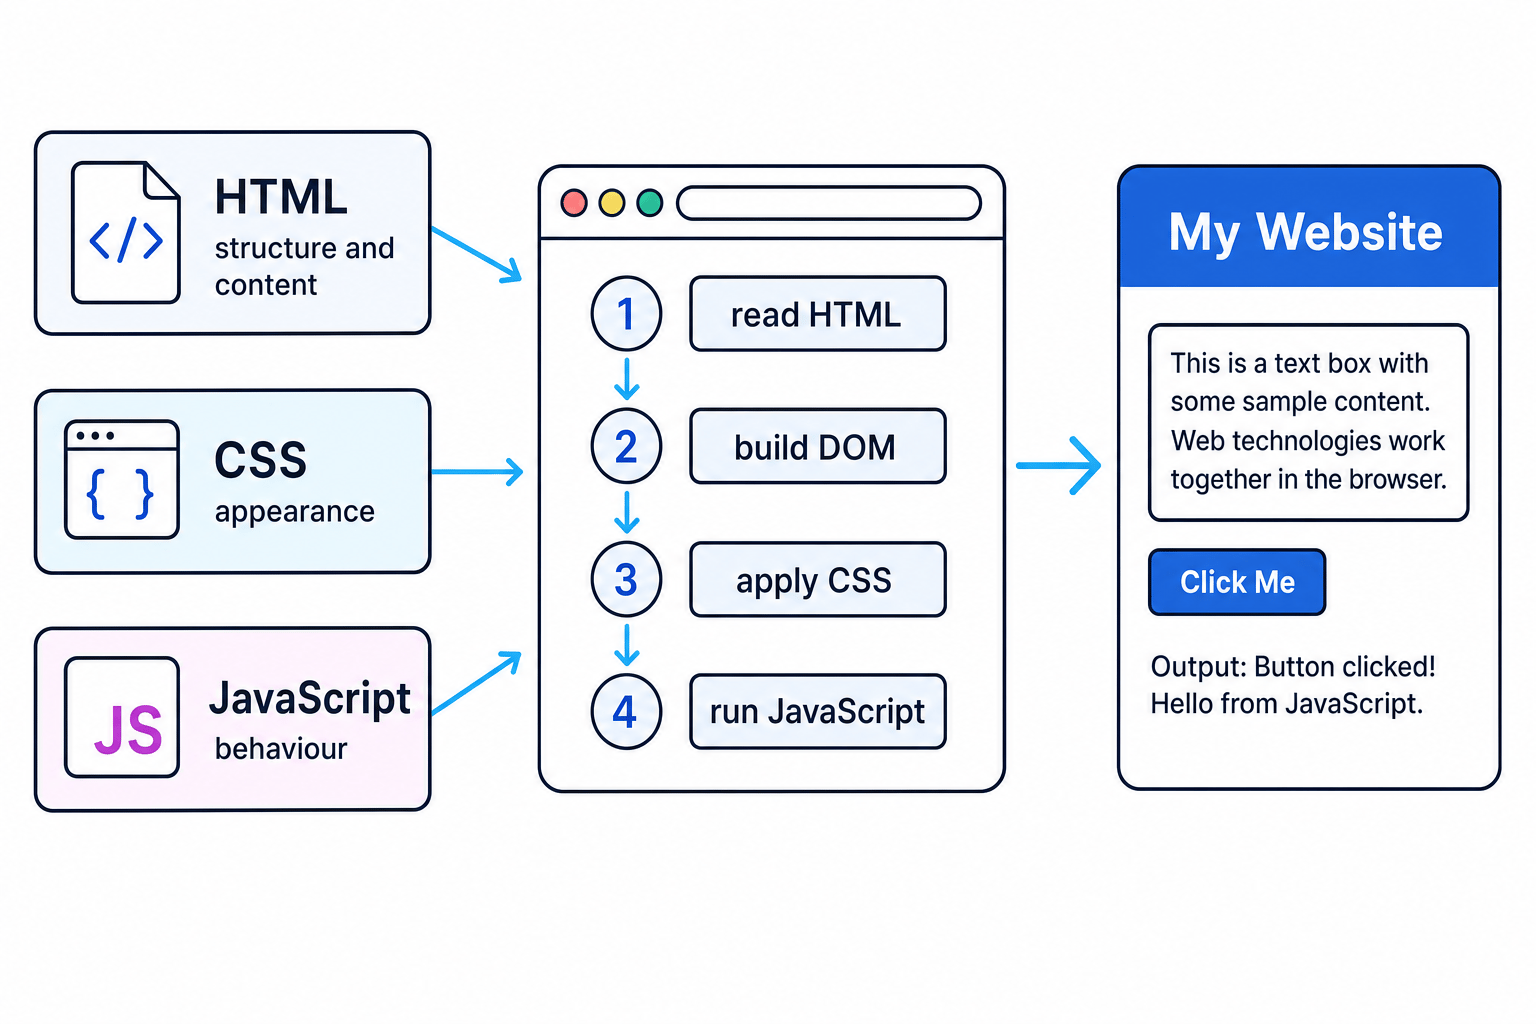Image resolution: width=1536 pixels, height=1024 pixels.
Task: Click the apply CSS step box
Action: click(x=818, y=579)
